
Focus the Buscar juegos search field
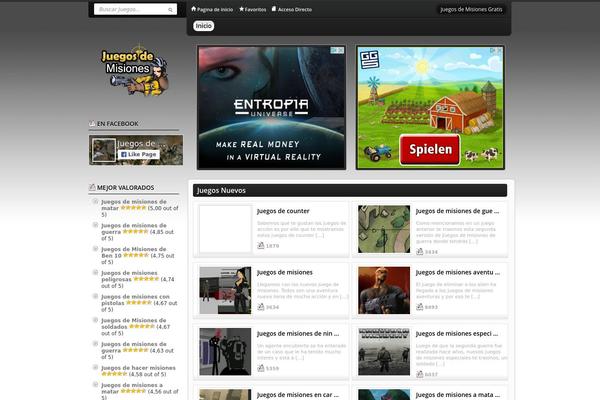coord(135,9)
